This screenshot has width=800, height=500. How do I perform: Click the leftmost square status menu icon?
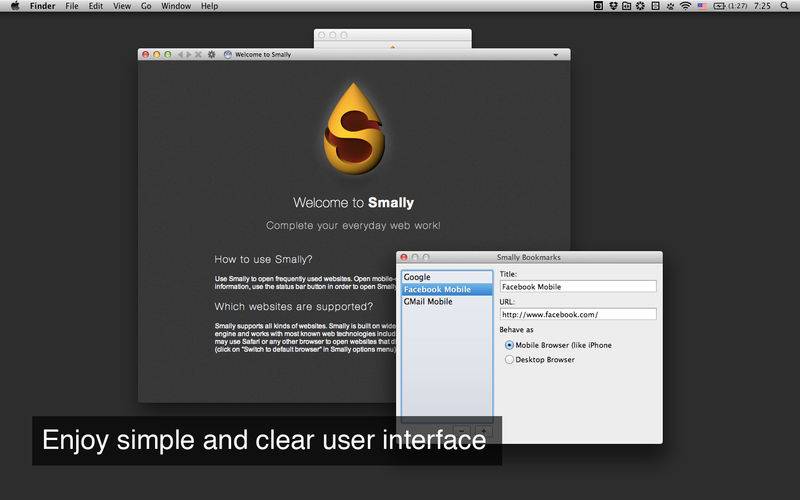598,6
